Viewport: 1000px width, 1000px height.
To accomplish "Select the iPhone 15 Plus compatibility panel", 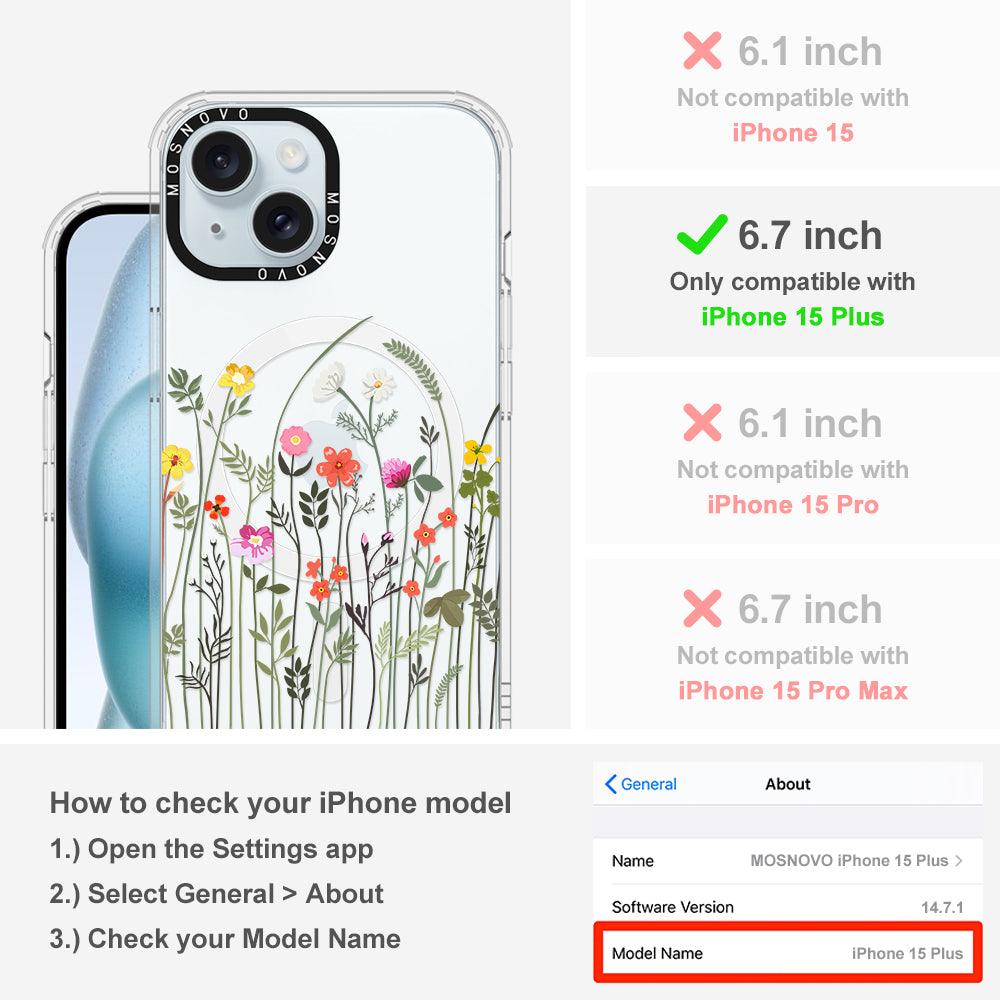I will [x=792, y=272].
